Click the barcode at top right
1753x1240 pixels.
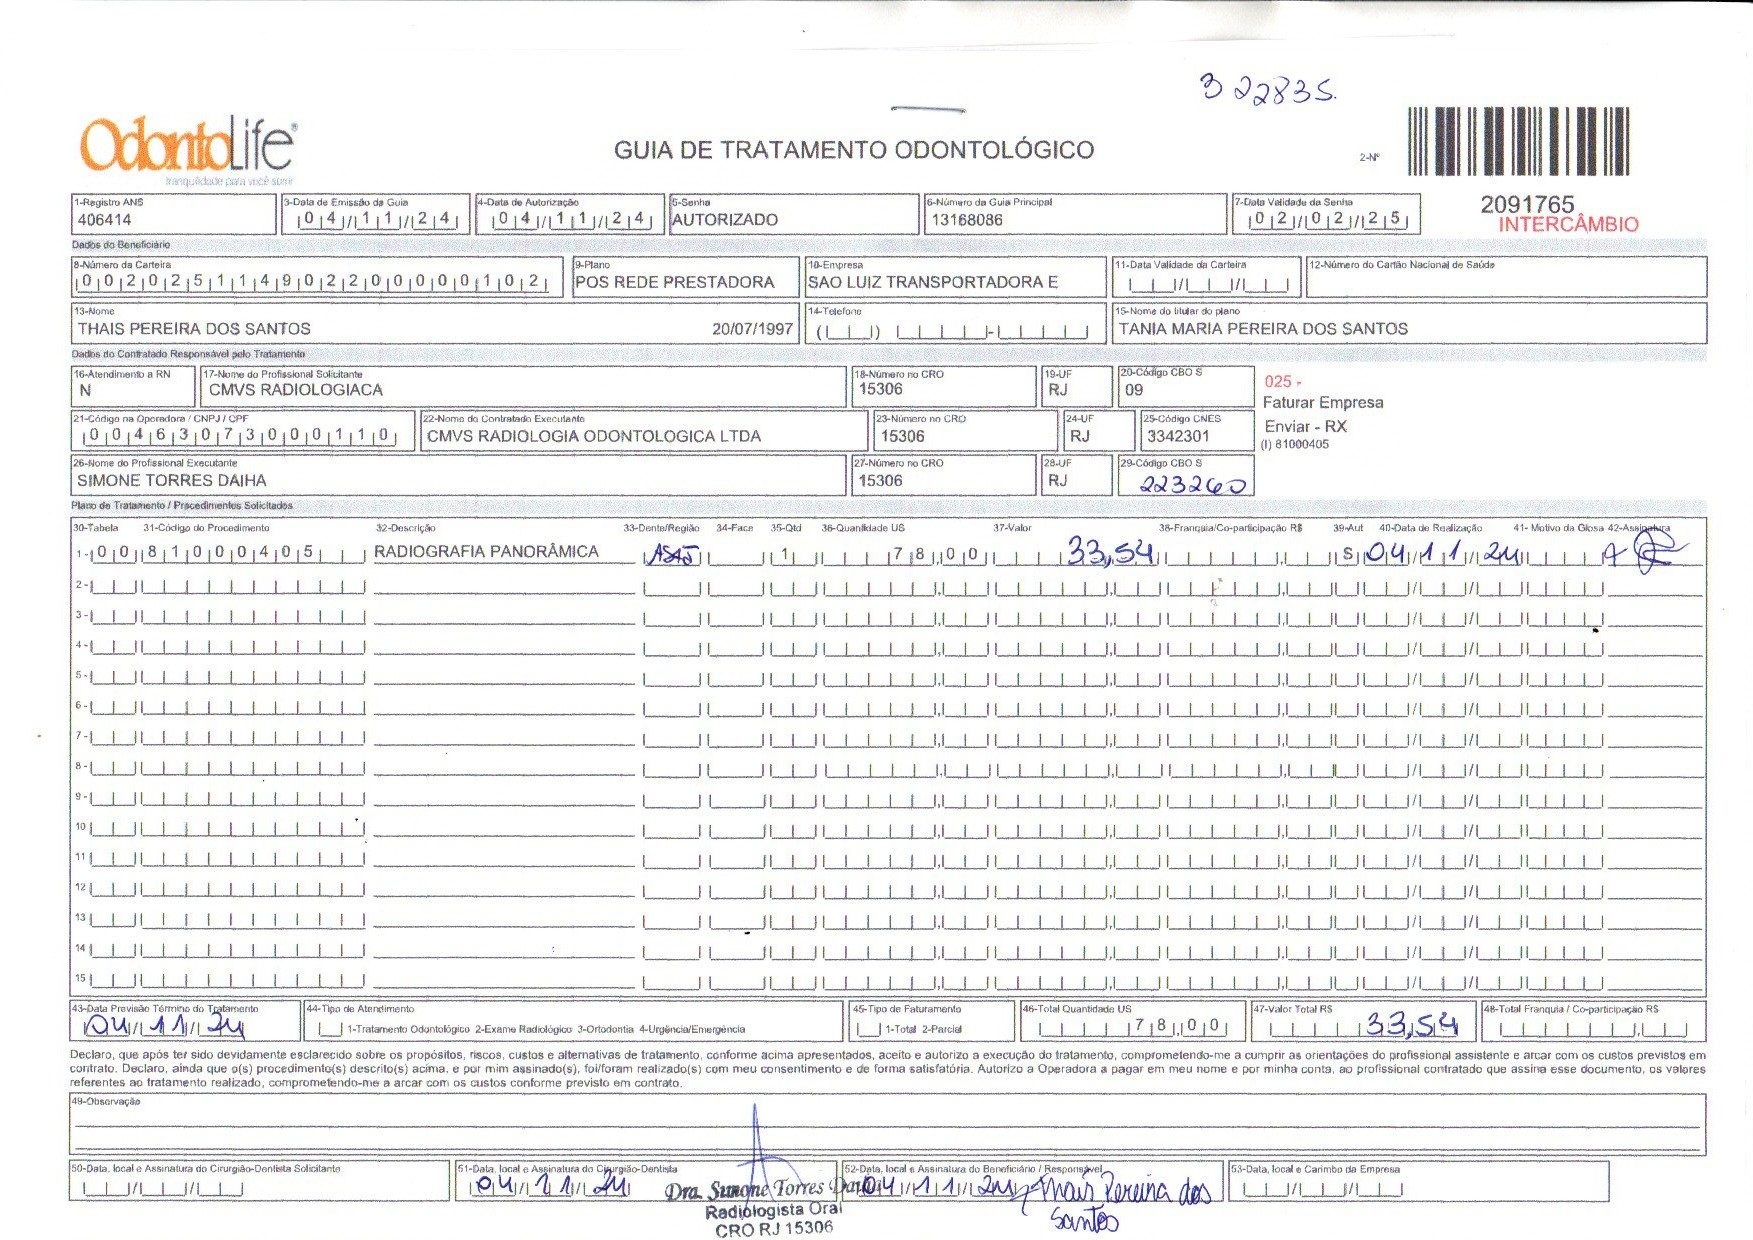[1519, 141]
